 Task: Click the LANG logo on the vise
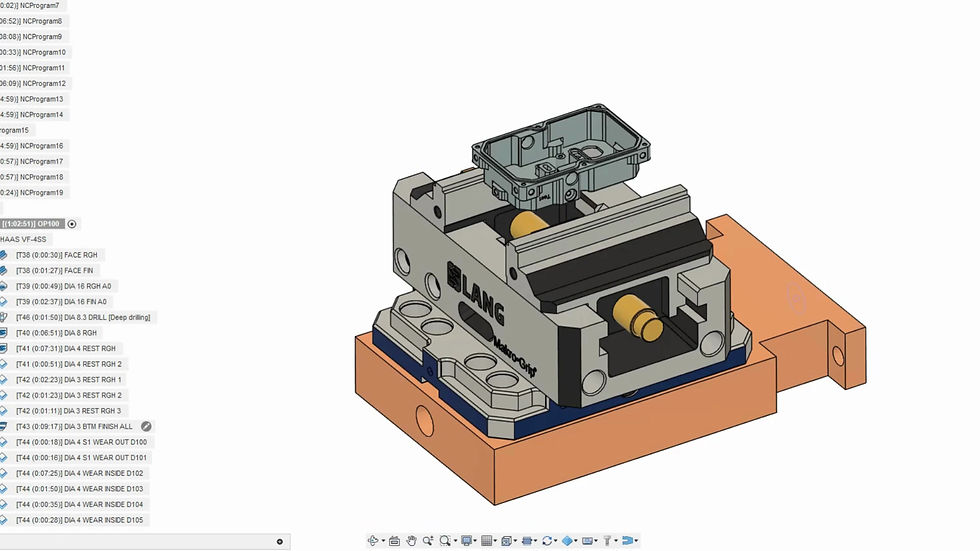click(x=476, y=292)
